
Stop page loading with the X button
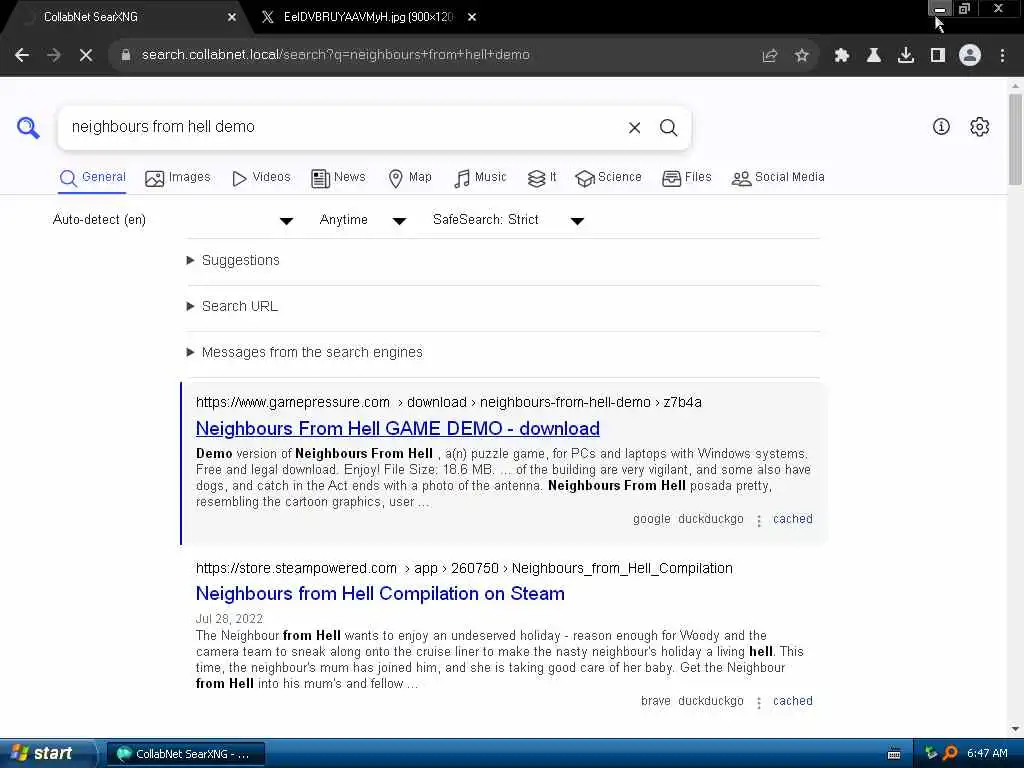tap(86, 55)
